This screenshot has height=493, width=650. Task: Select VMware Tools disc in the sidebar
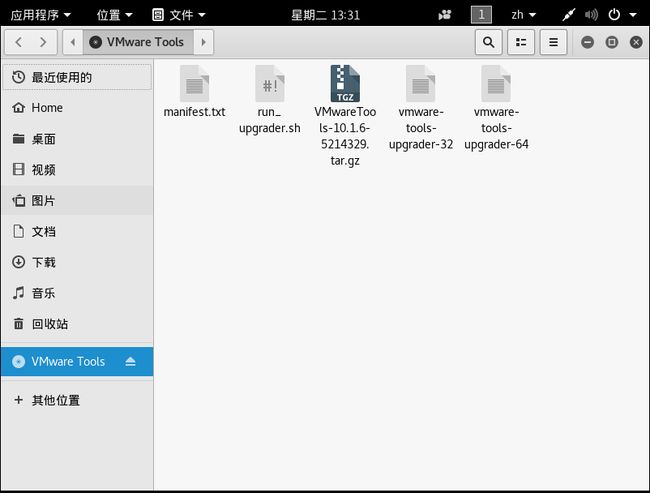coord(77,362)
